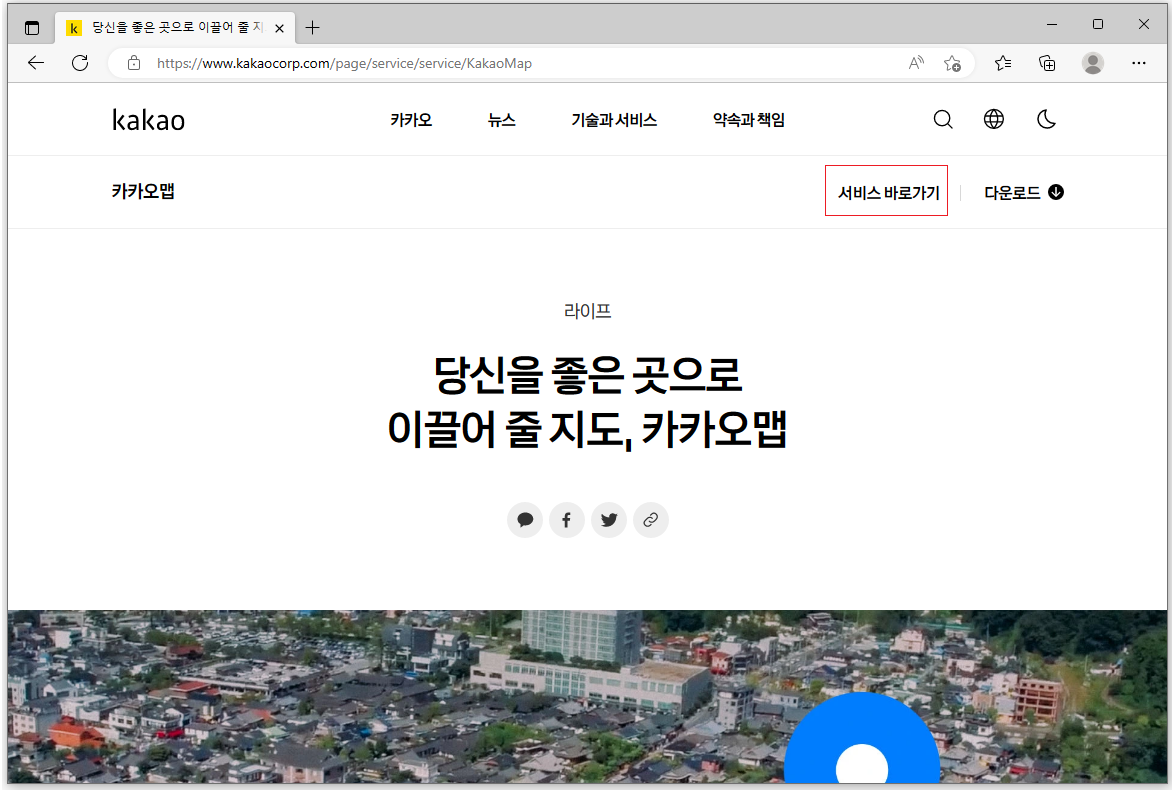Click the aerial town hero image
This screenshot has width=1176, height=791.
pos(587,697)
